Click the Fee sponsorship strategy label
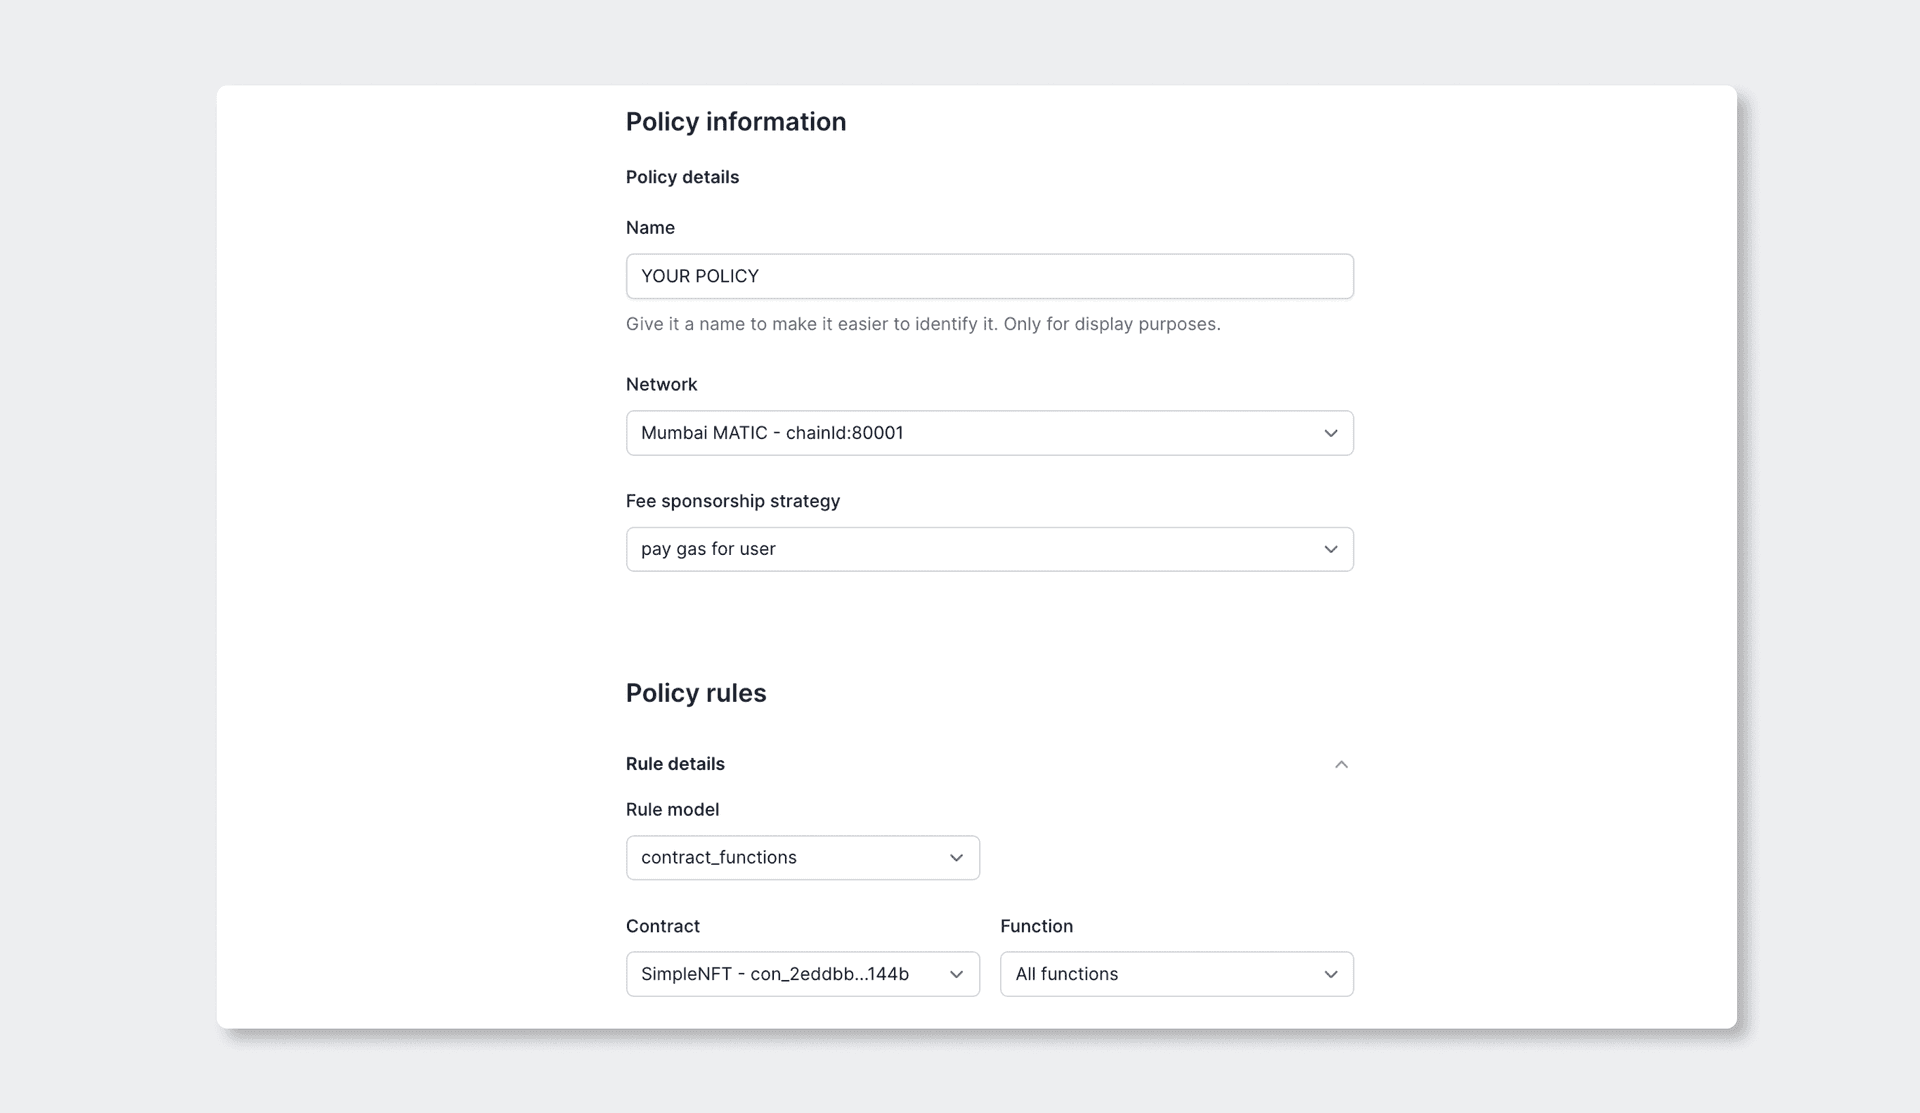The width and height of the screenshot is (1920, 1113). click(x=732, y=501)
